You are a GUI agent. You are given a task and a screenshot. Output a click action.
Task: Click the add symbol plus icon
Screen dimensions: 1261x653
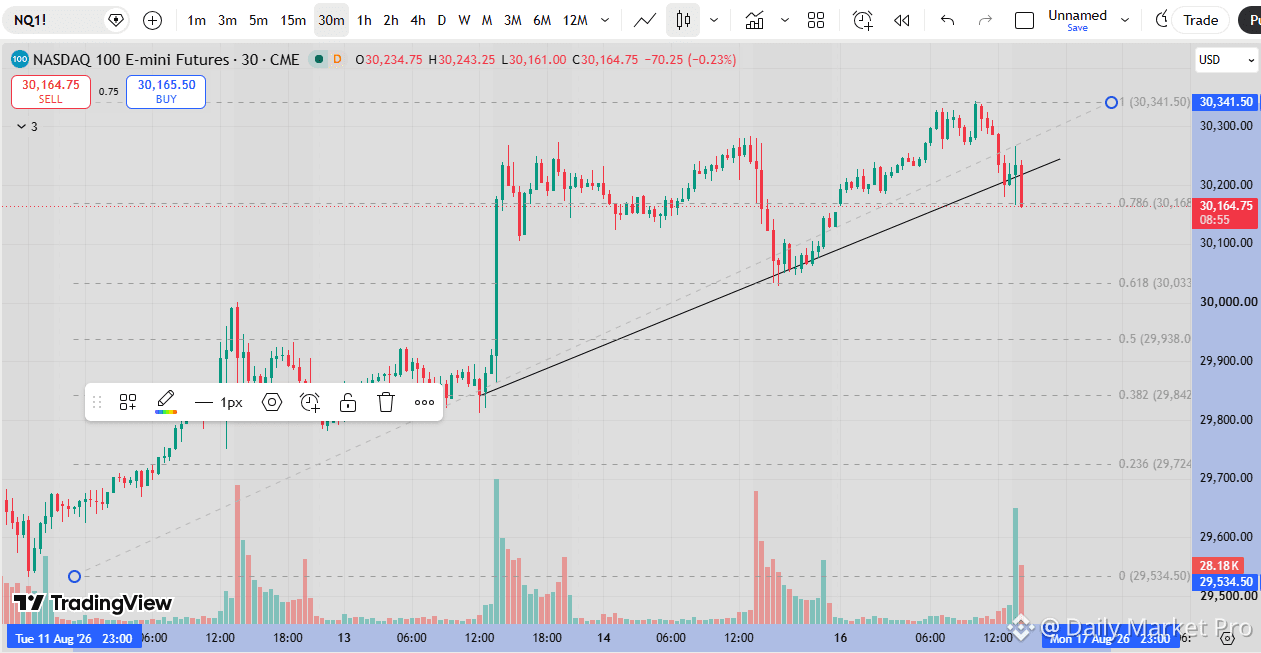click(152, 20)
